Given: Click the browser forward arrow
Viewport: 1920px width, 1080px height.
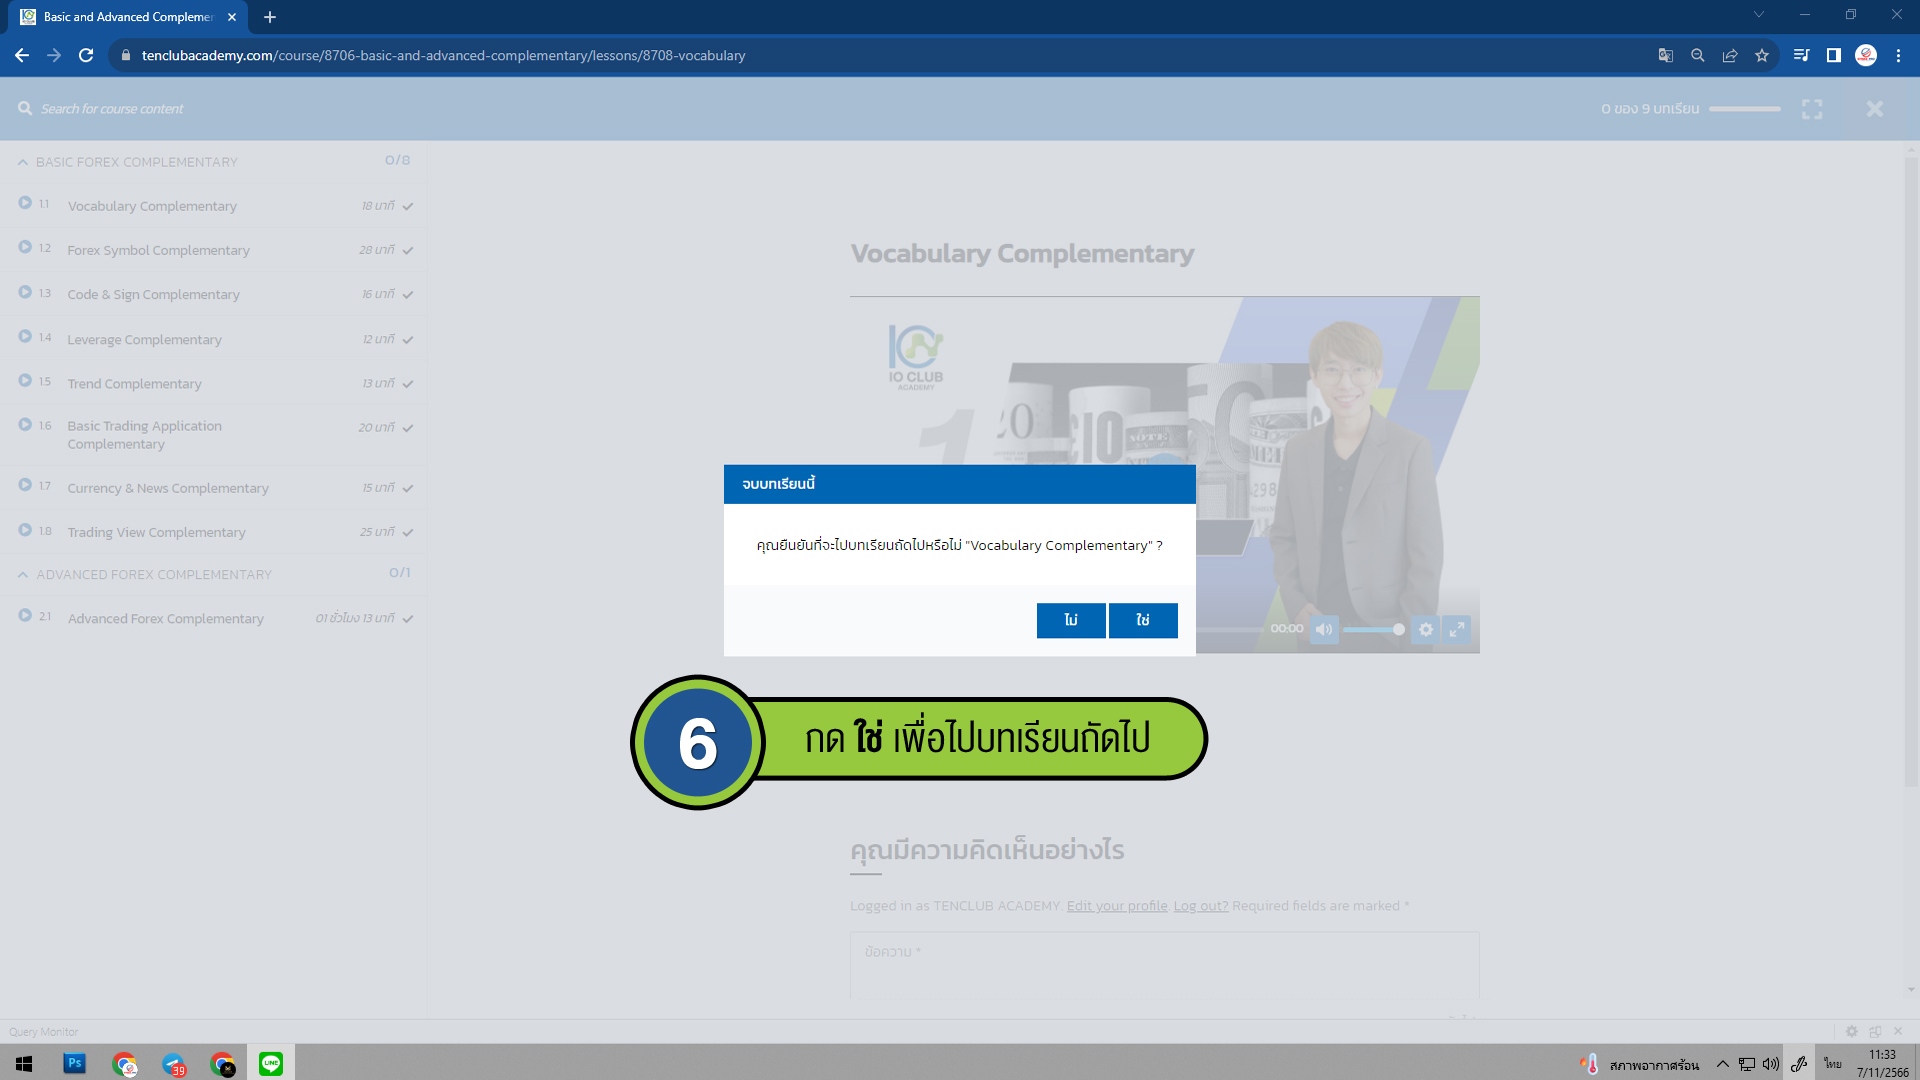Looking at the screenshot, I should click(54, 55).
